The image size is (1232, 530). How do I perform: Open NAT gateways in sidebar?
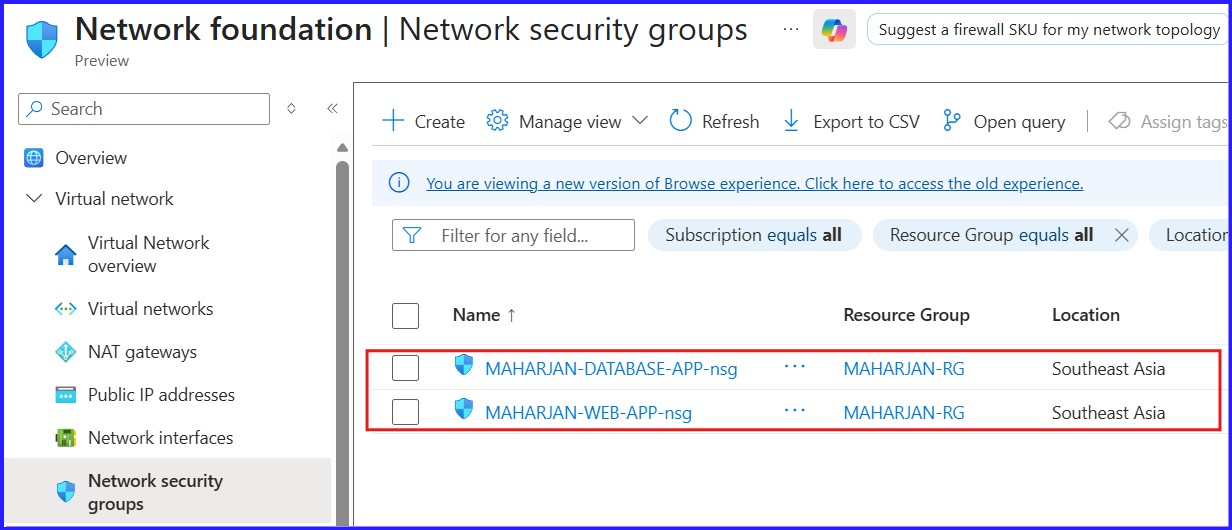(x=142, y=352)
